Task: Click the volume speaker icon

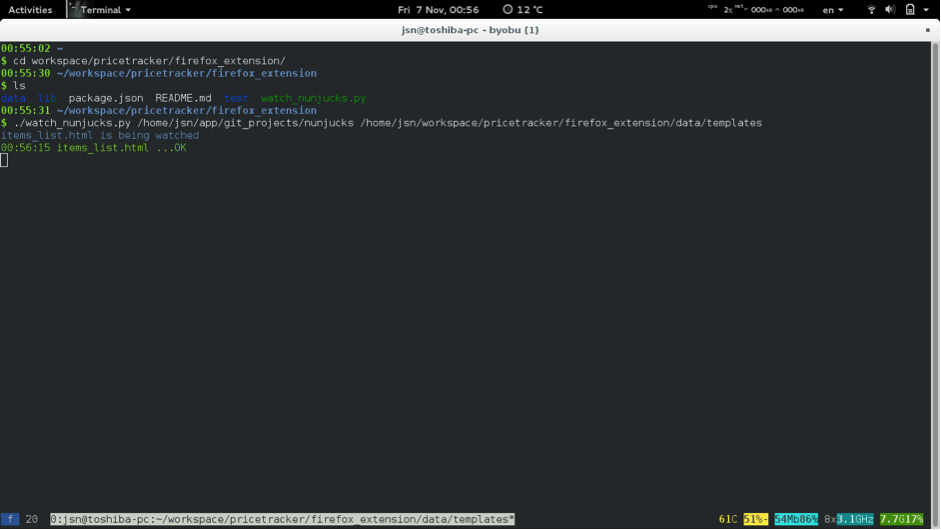Action: pyautogui.click(x=890, y=10)
